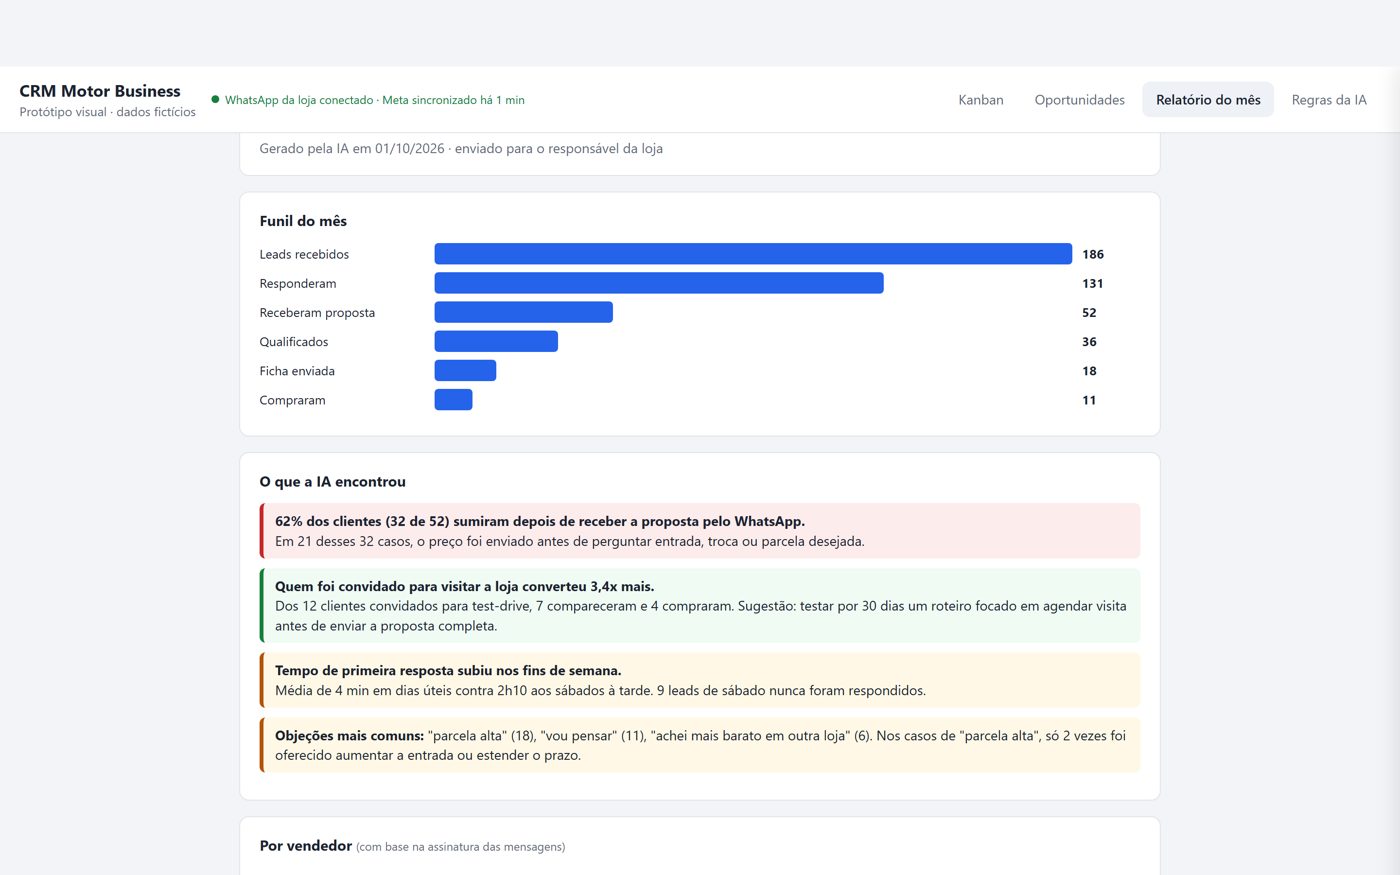Click the value 18 in the funnel

[x=1089, y=370]
